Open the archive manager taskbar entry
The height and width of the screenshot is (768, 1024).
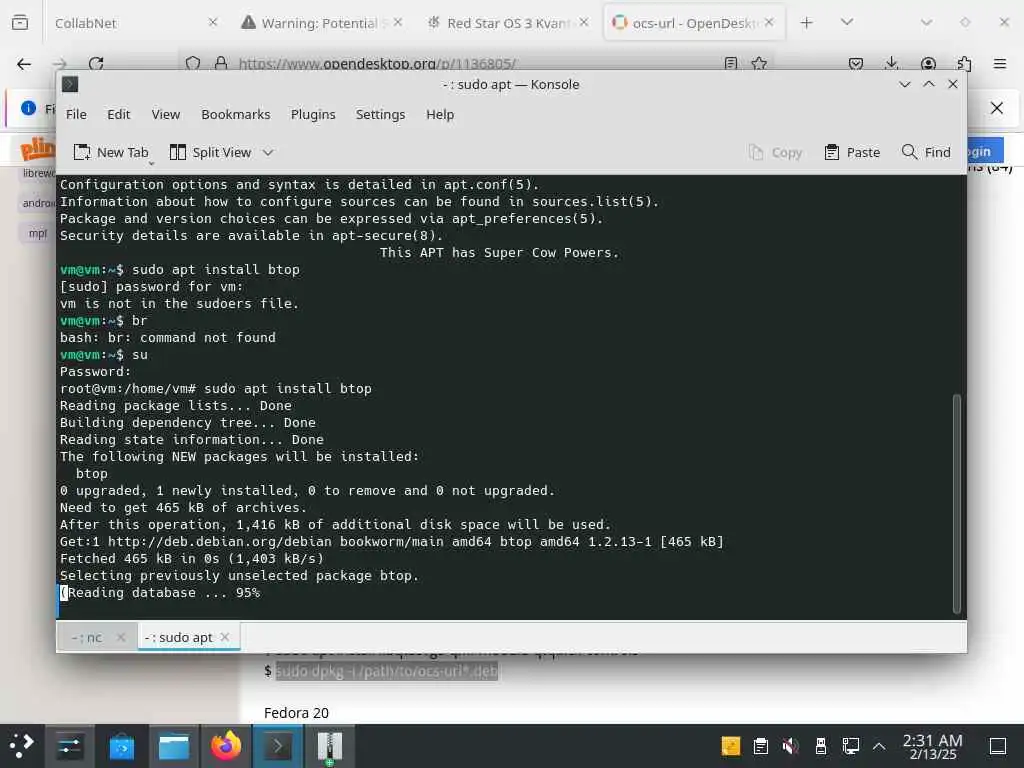pyautogui.click(x=330, y=746)
